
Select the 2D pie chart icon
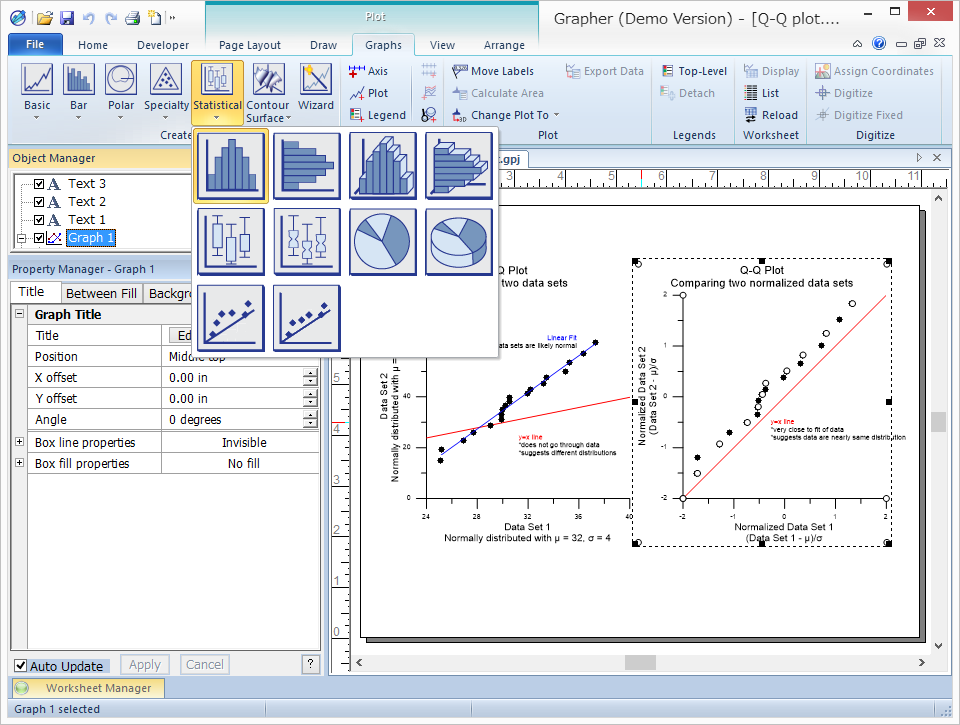coord(383,242)
